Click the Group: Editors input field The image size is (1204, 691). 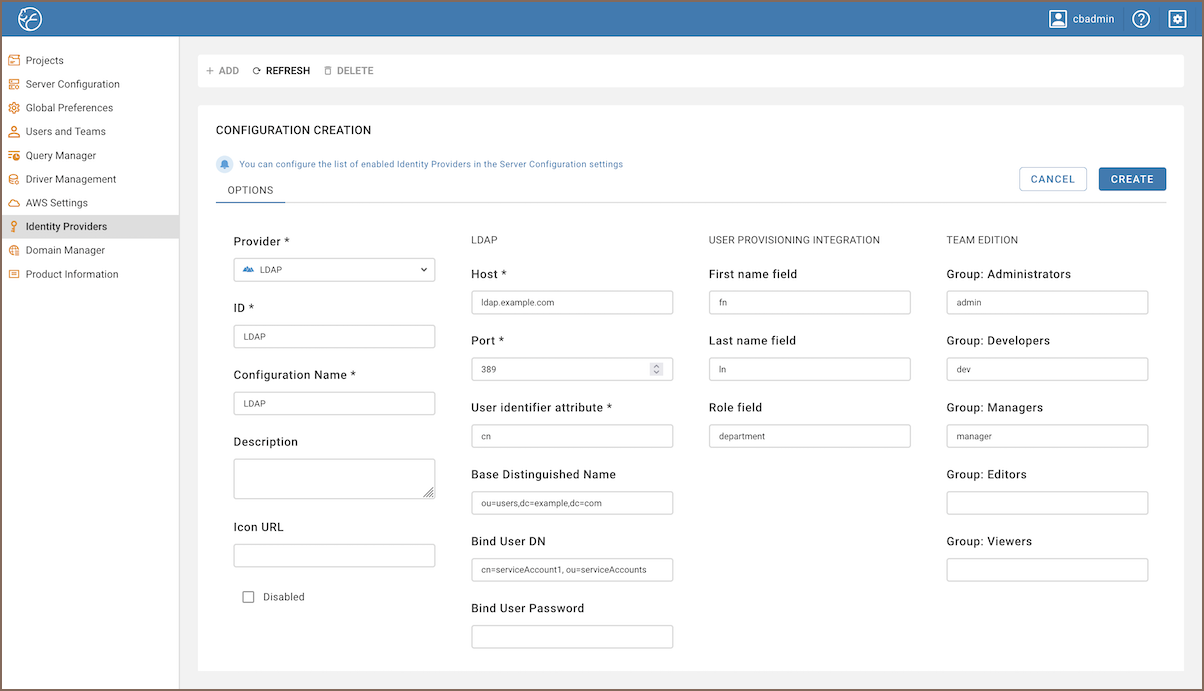point(1047,503)
